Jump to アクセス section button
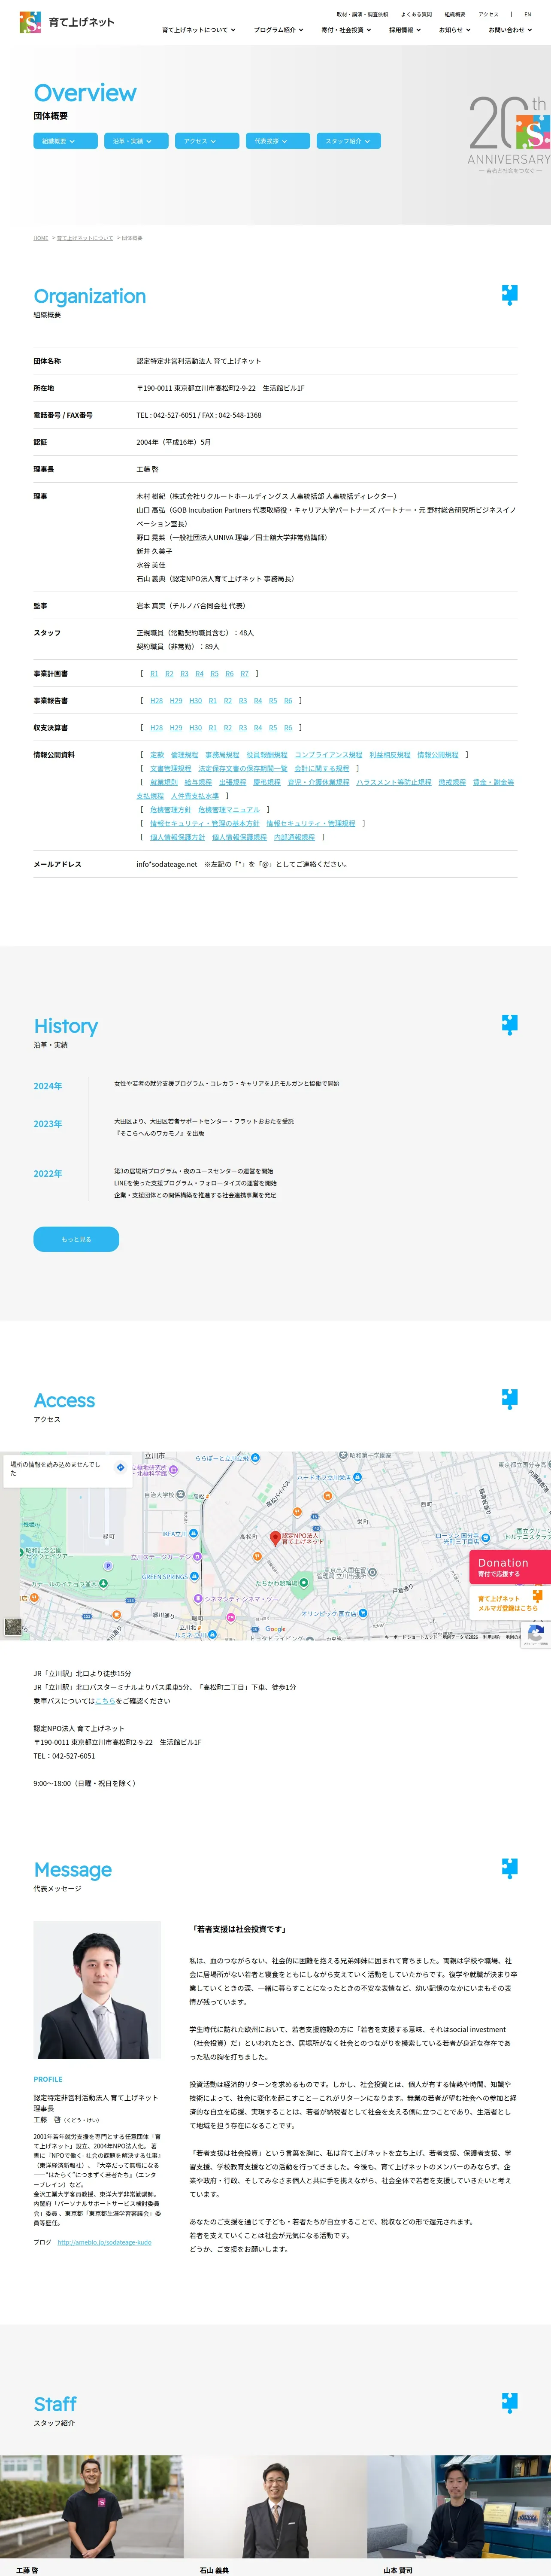Image resolution: width=551 pixels, height=2576 pixels. pos(207,141)
